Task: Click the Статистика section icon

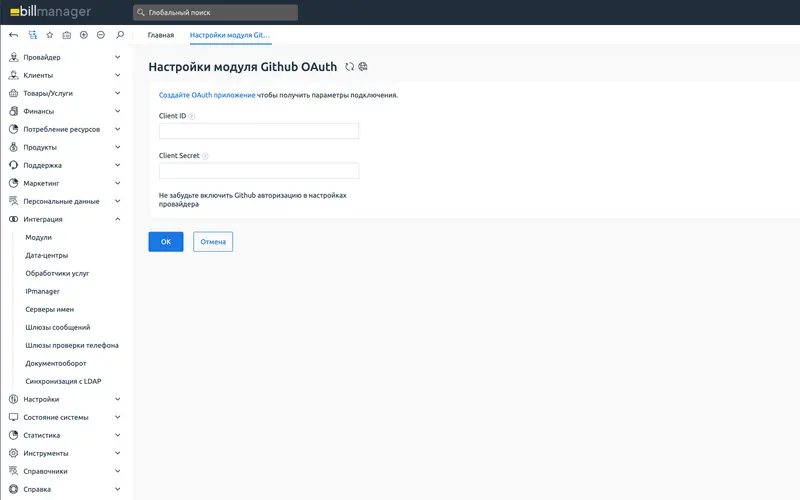Action: [14, 435]
